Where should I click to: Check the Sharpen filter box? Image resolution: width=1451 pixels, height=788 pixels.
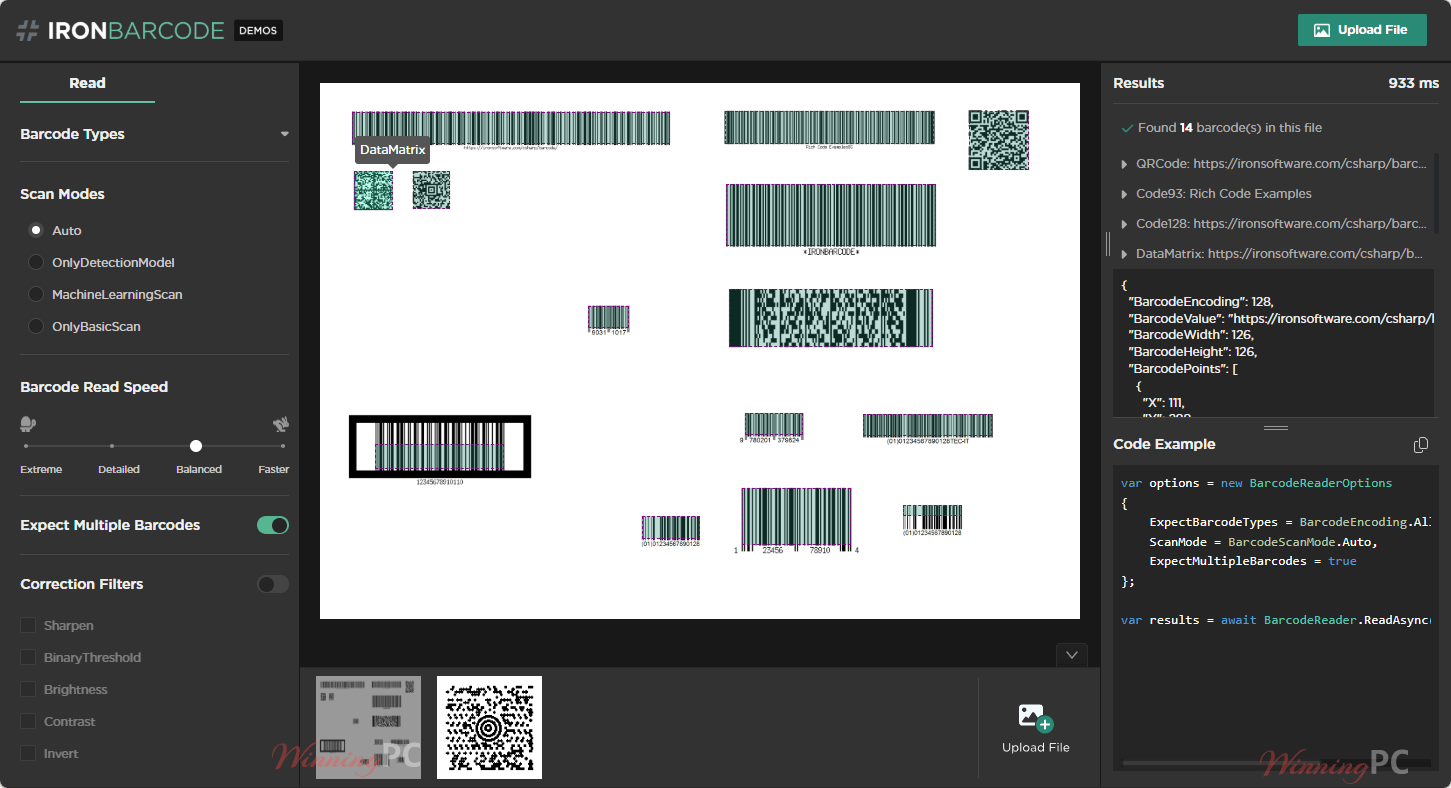coord(28,626)
